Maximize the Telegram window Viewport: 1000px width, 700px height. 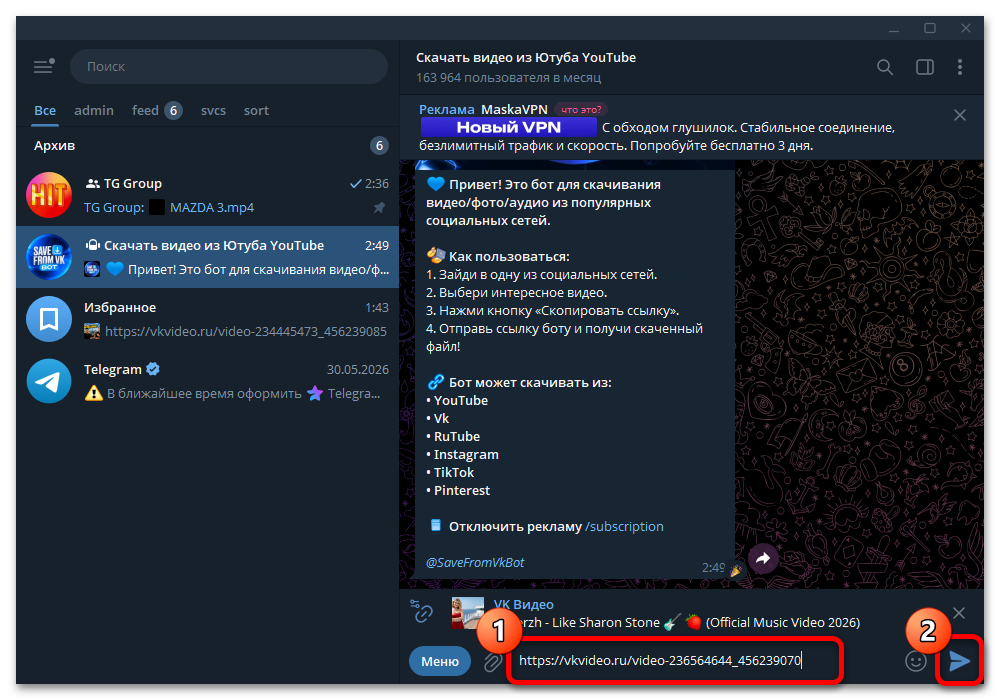pos(930,29)
